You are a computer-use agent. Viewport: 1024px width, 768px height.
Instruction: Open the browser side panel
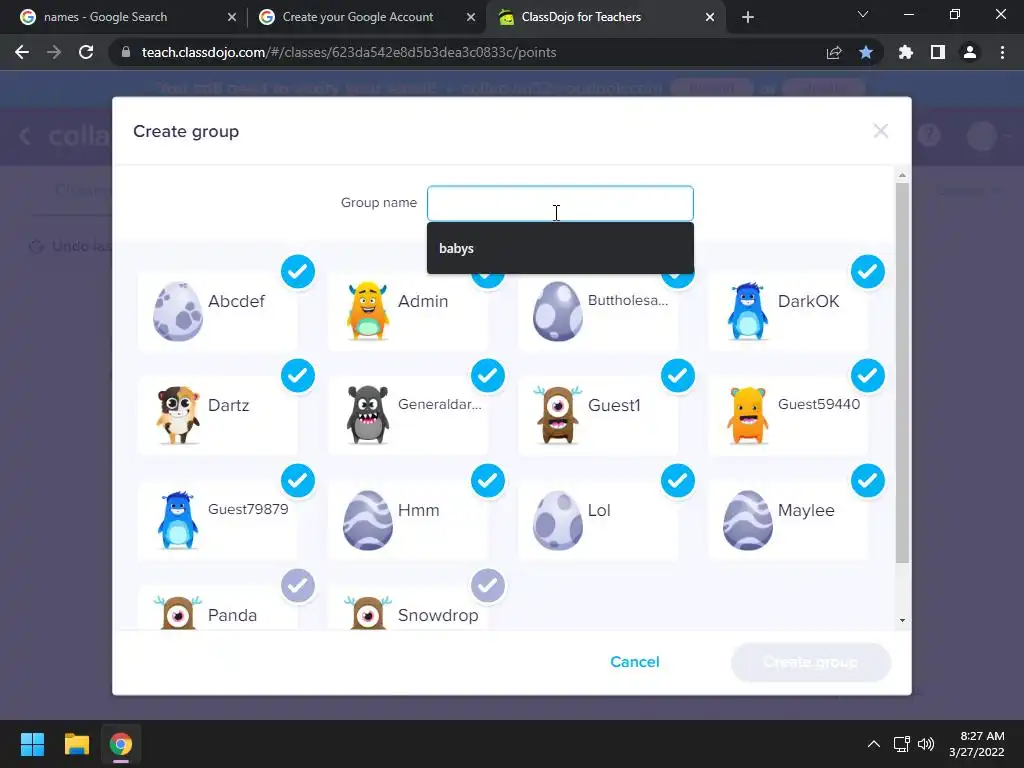(938, 52)
